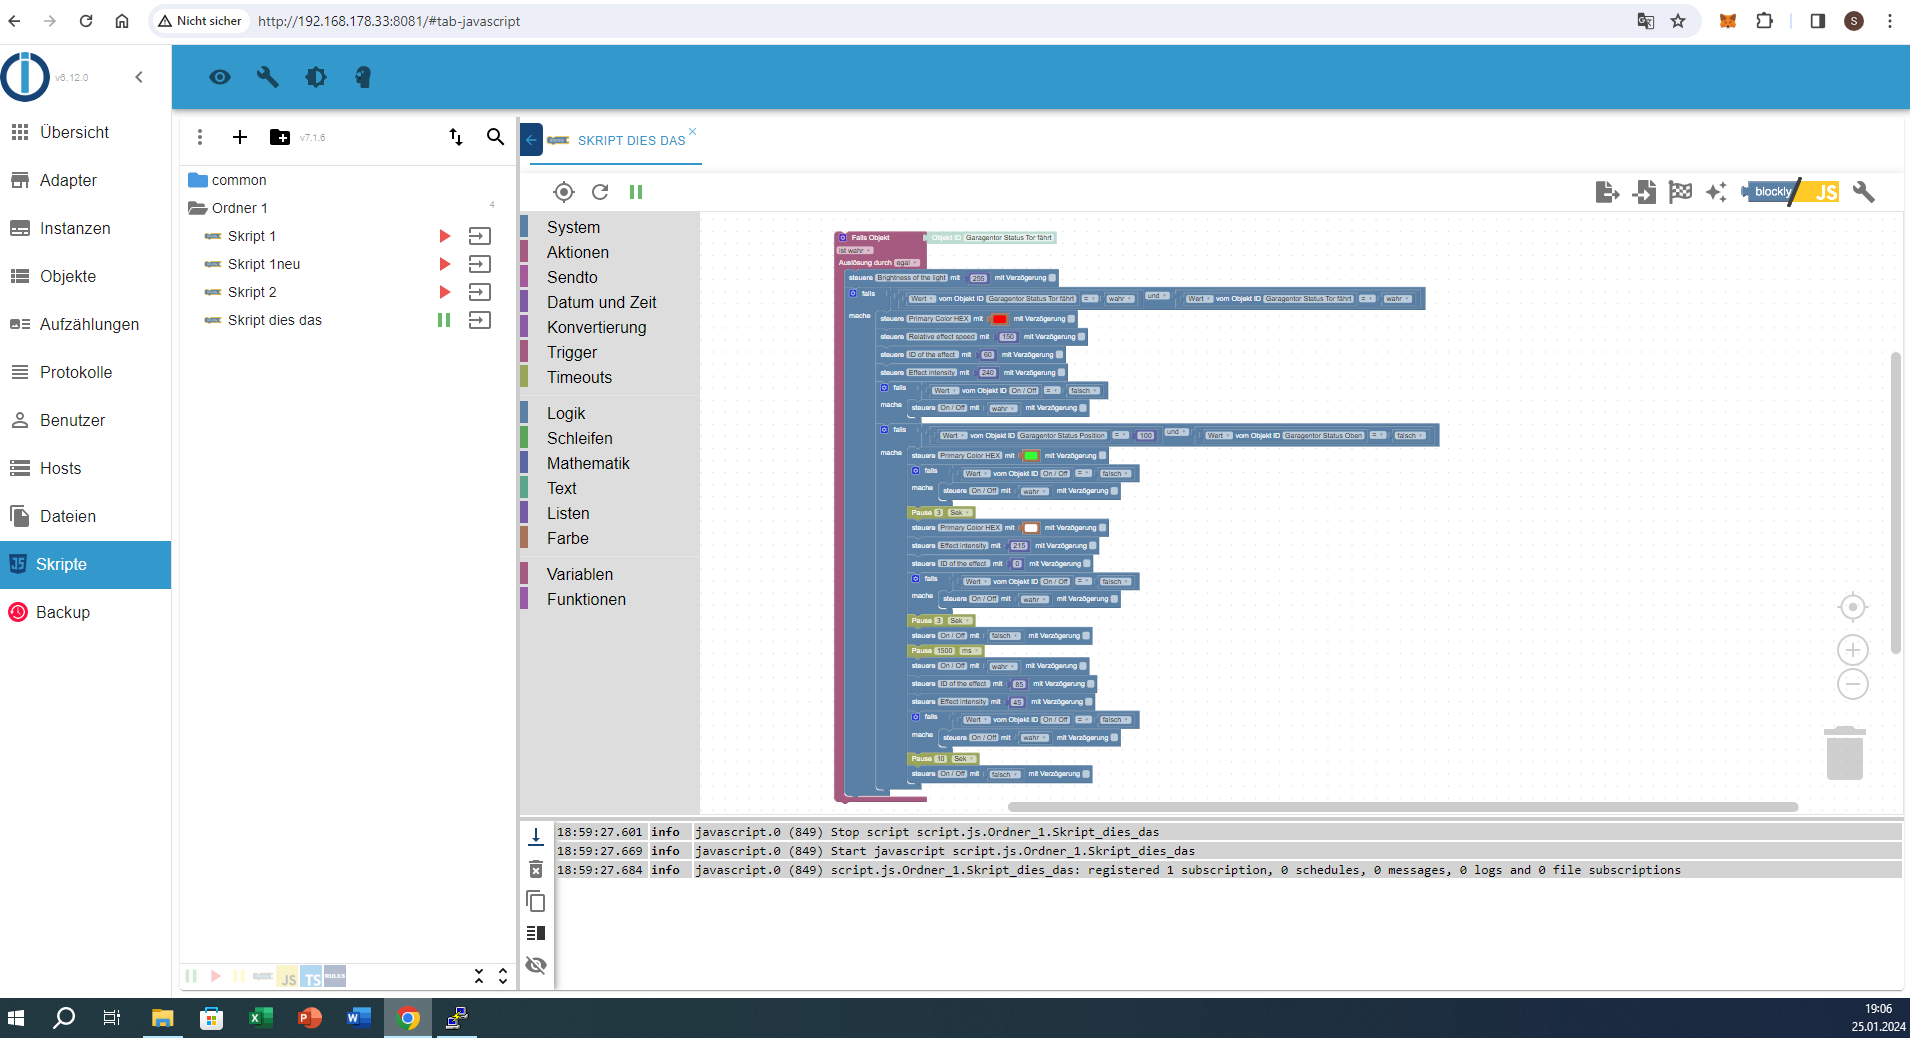Hide the log panel with crossed-eye icon
This screenshot has width=1910, height=1038.
click(x=536, y=965)
